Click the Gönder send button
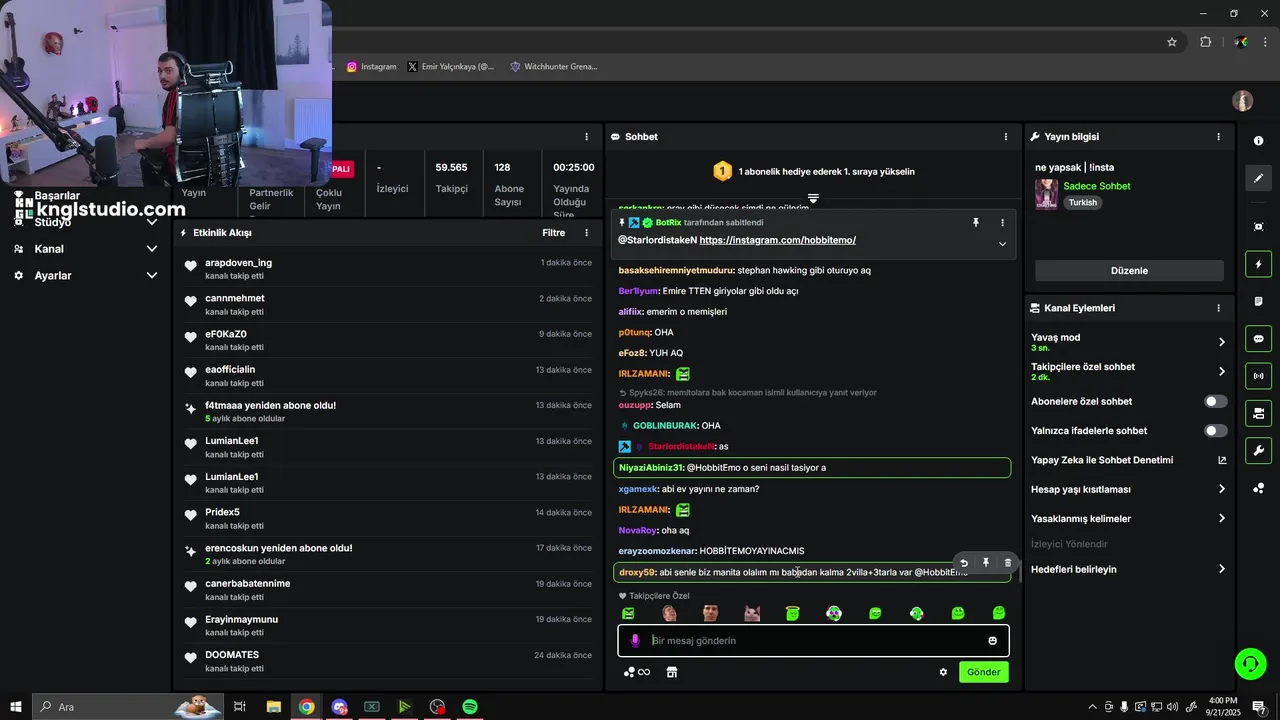Viewport: 1280px width, 720px height. pos(983,672)
